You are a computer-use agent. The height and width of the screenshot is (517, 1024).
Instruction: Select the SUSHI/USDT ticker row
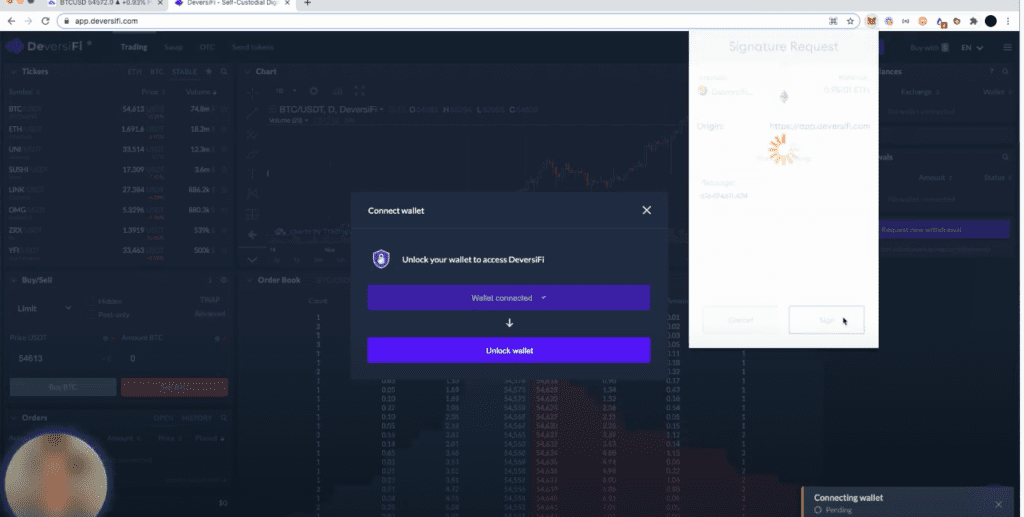[118, 170]
